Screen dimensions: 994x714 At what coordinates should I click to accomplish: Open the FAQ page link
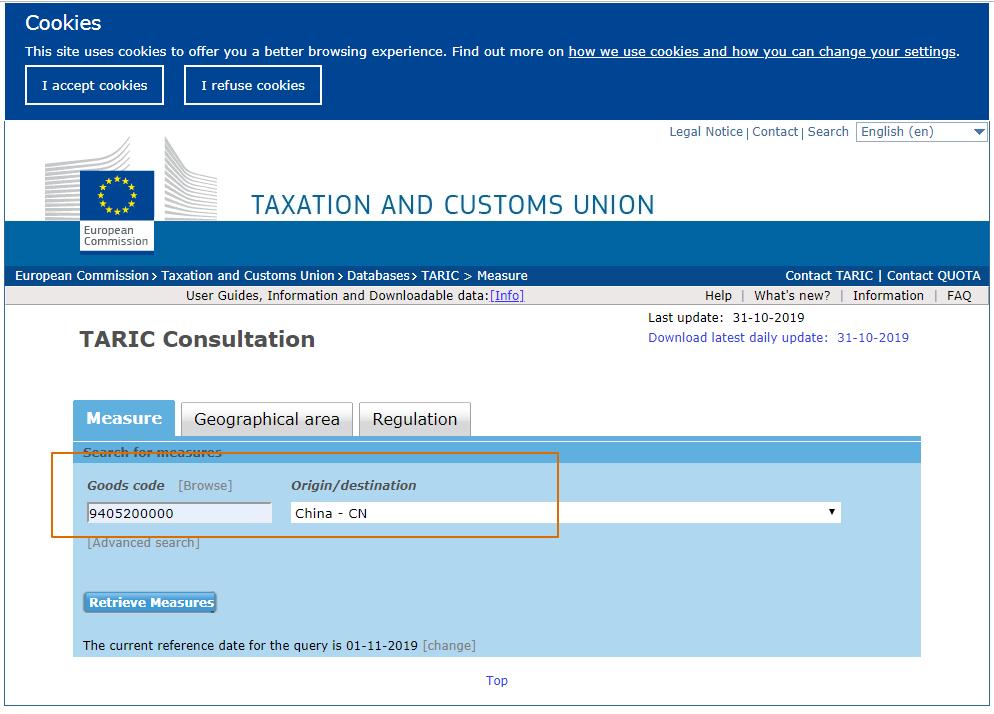(x=959, y=296)
